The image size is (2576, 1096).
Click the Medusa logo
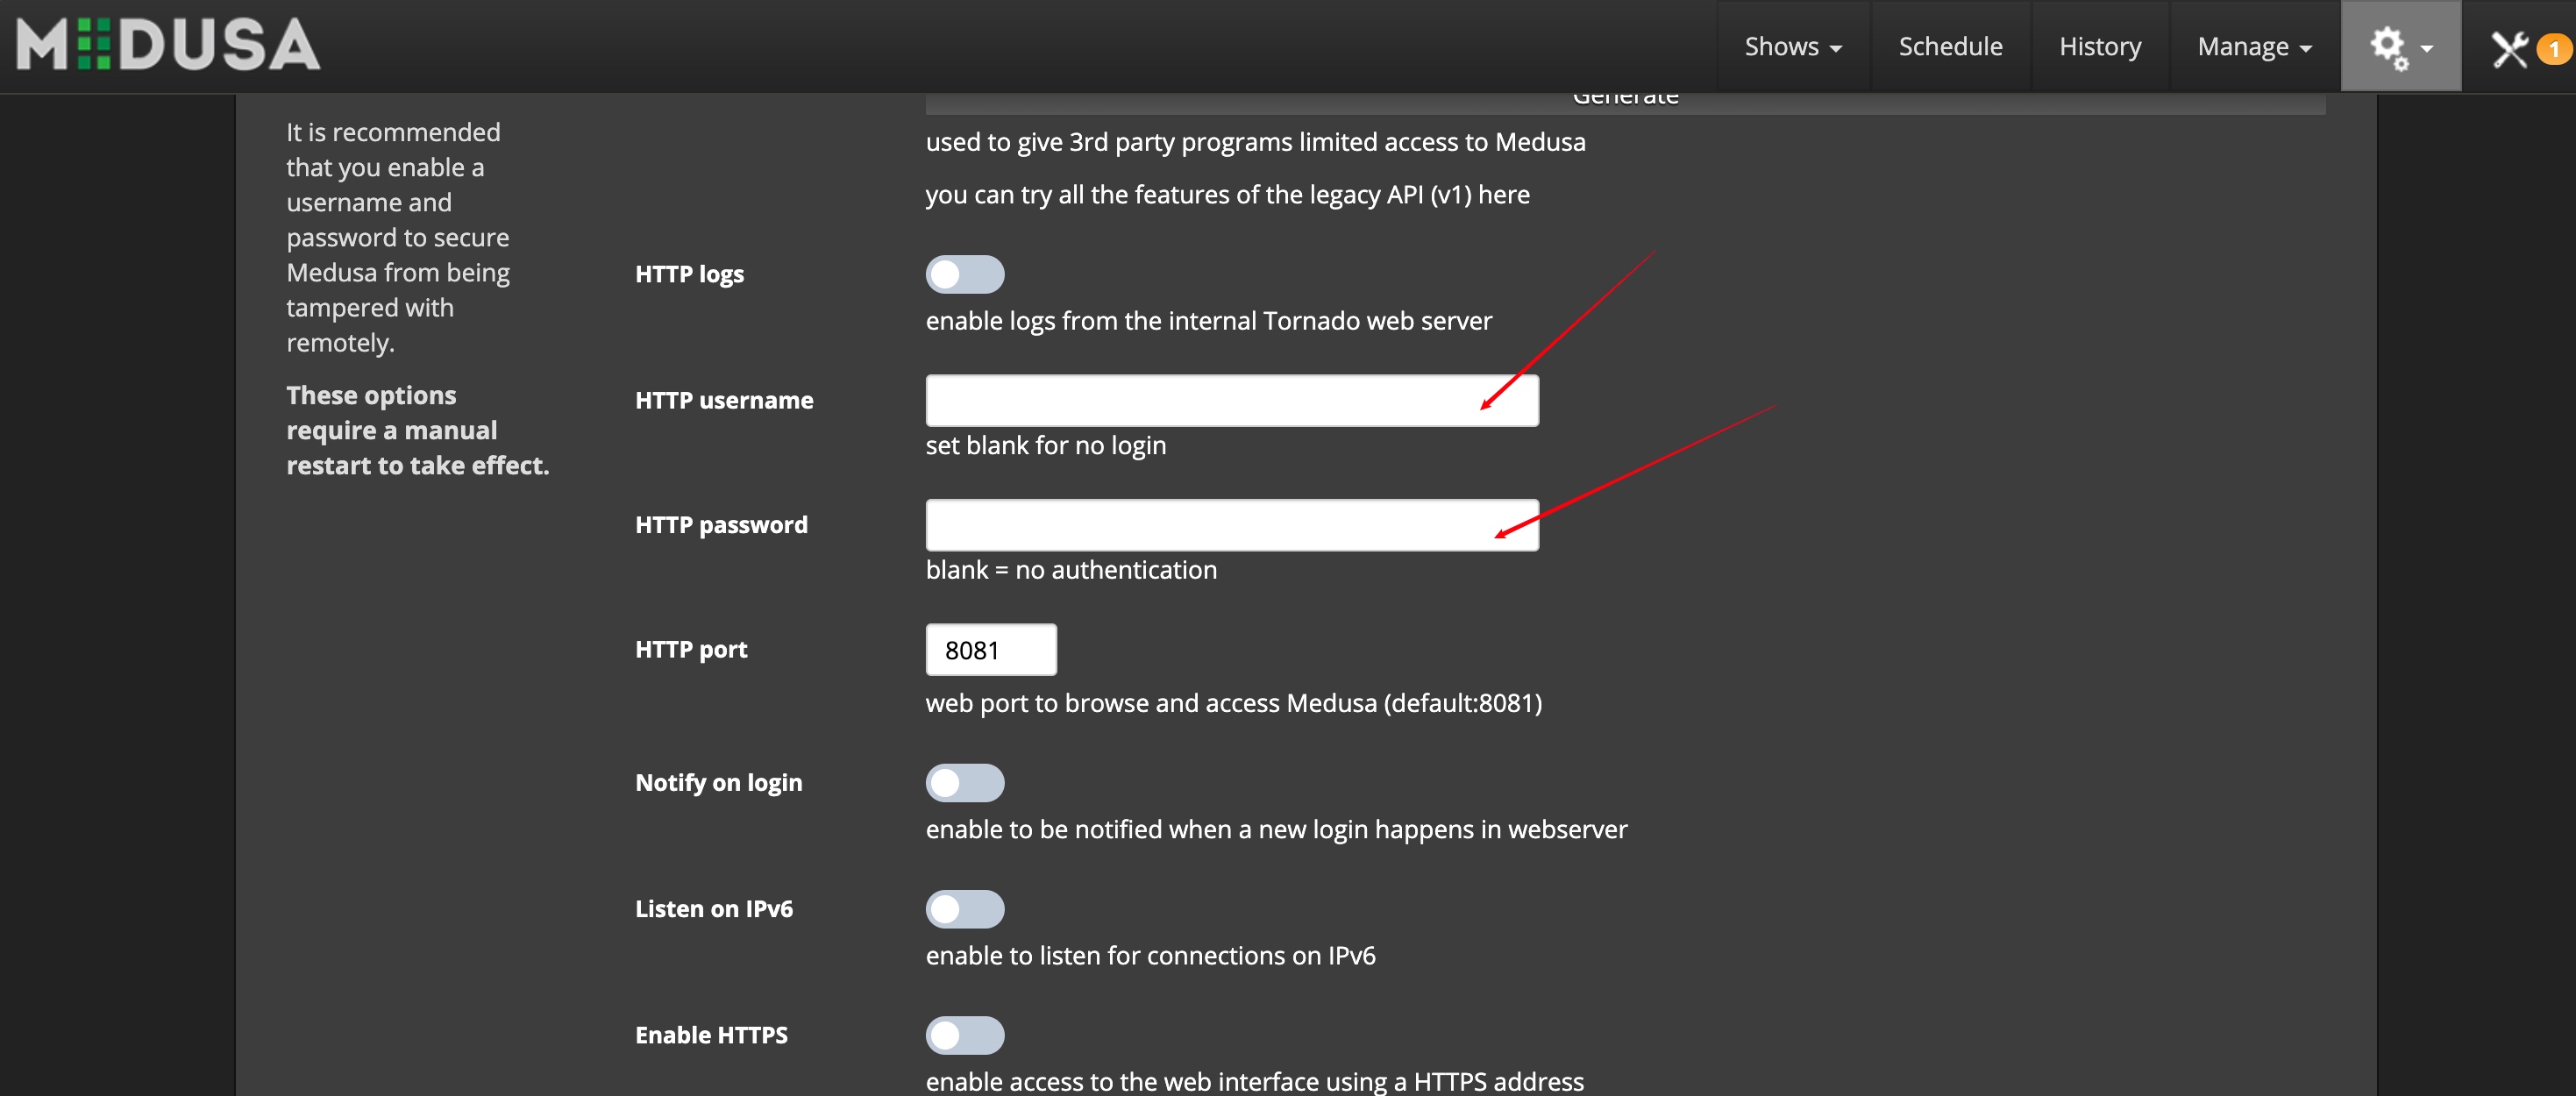(x=168, y=45)
